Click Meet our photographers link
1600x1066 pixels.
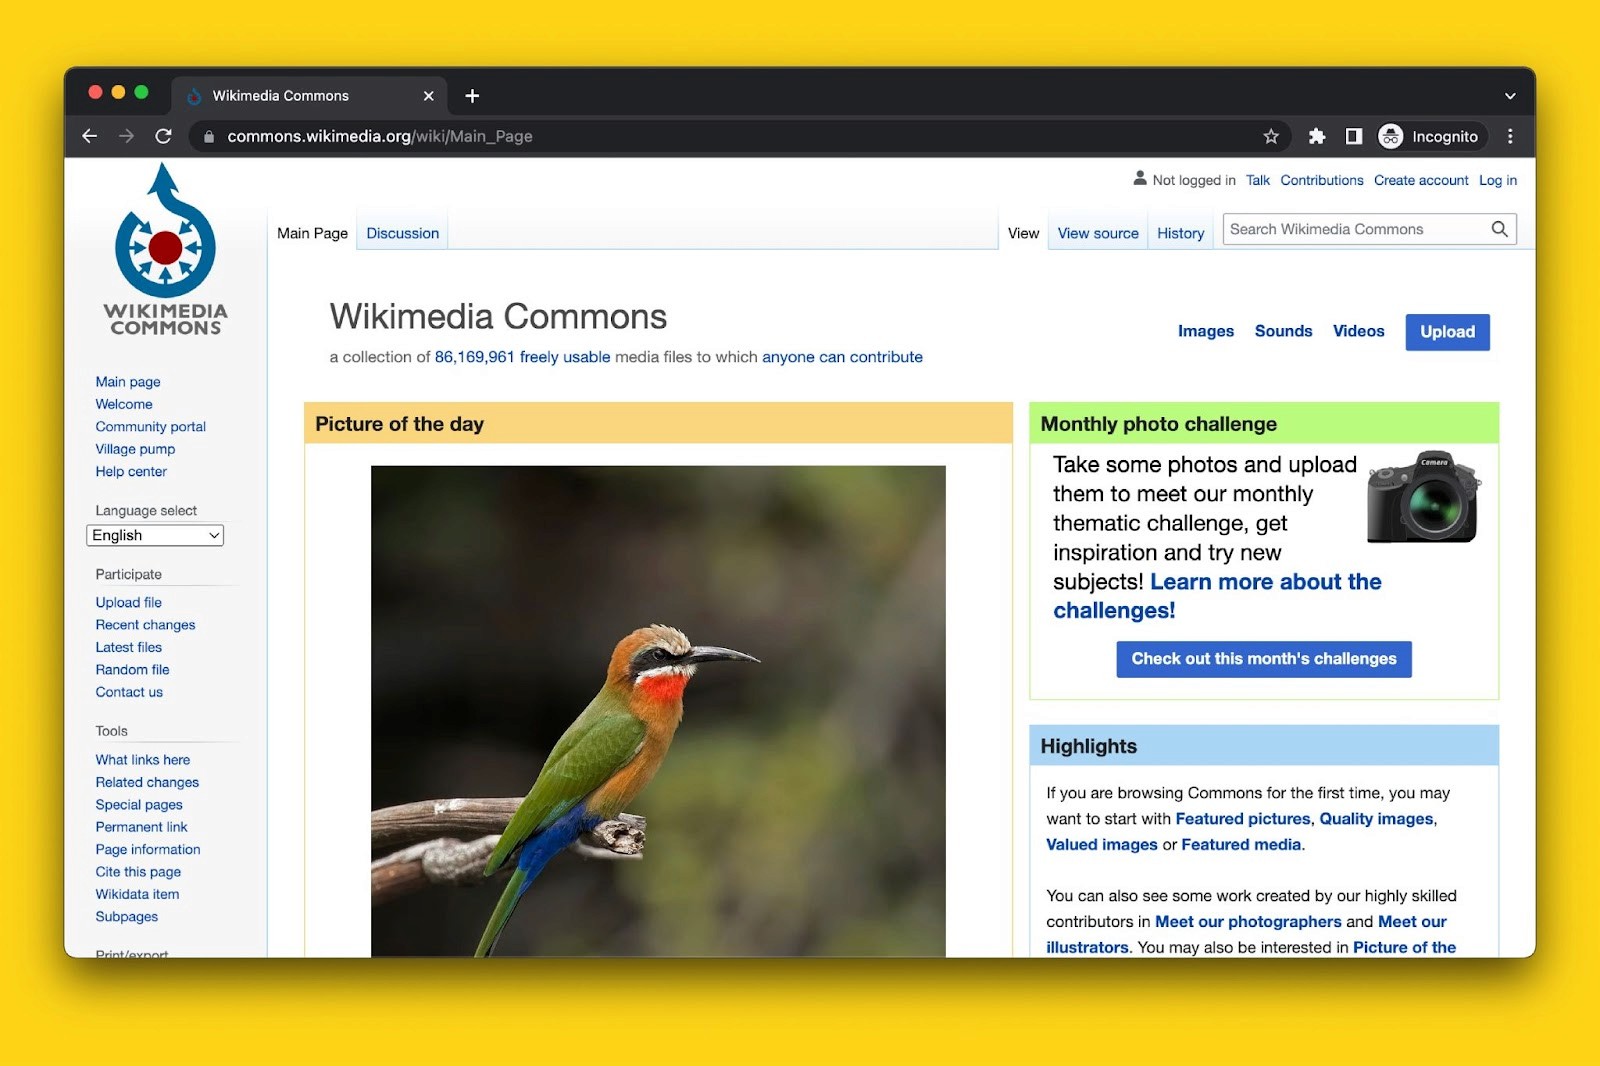pos(1248,922)
